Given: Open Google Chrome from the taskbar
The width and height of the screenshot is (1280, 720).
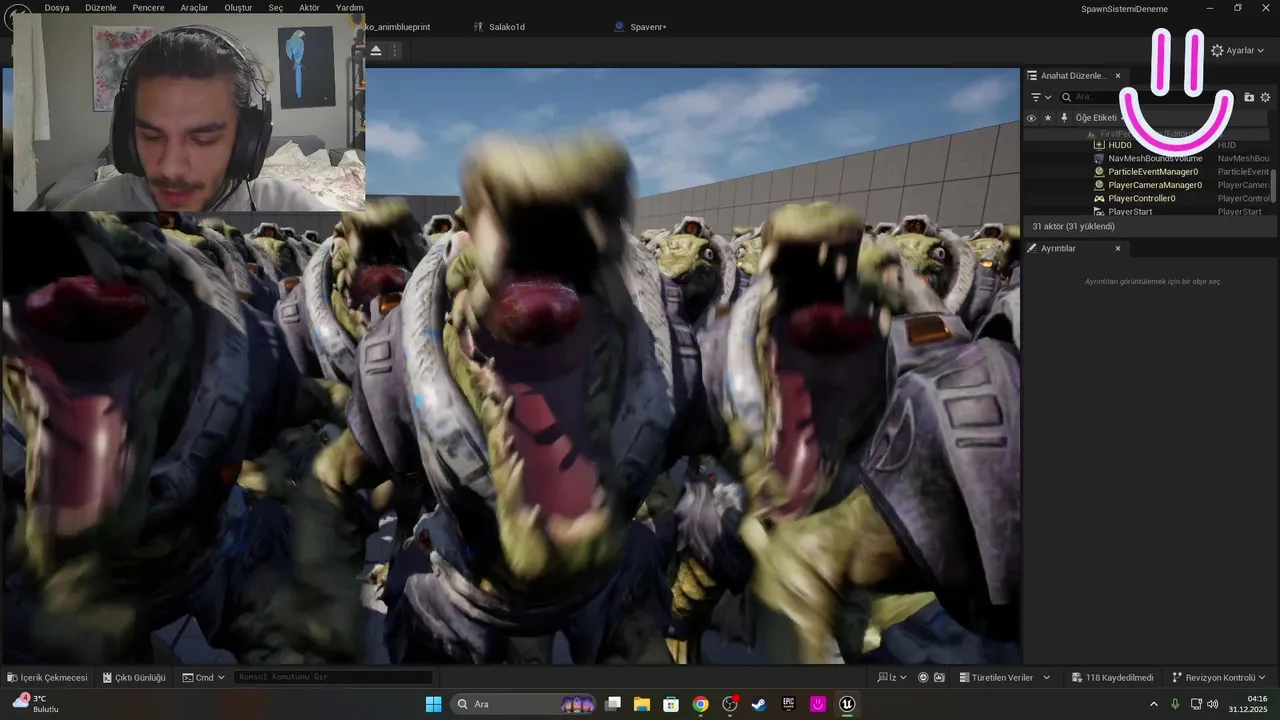Looking at the screenshot, I should pos(700,704).
